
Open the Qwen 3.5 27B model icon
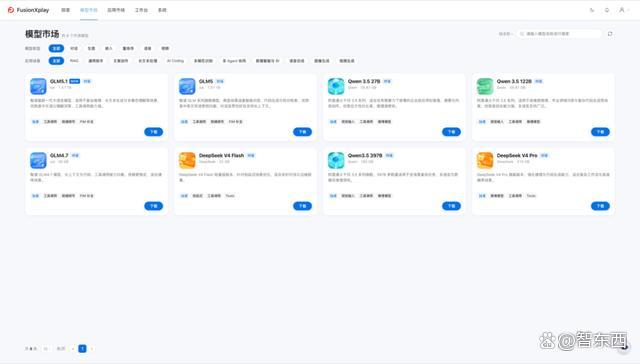click(336, 86)
